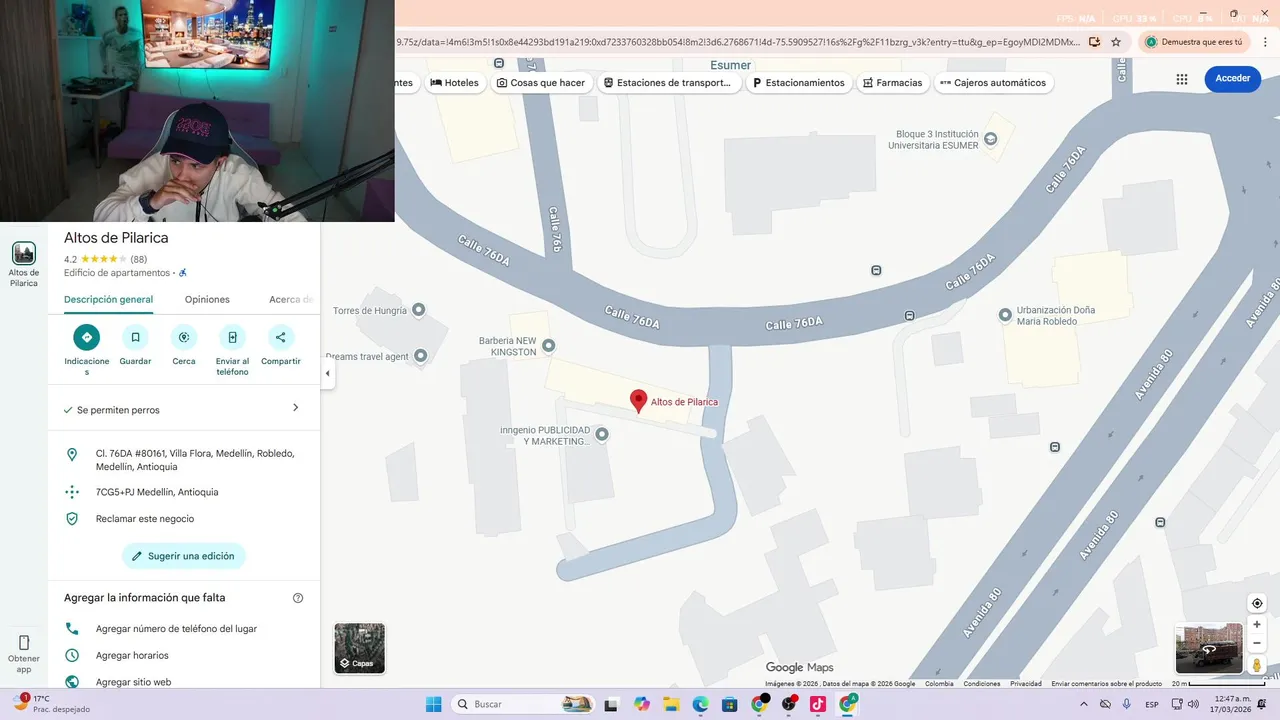The image size is (1280, 720).
Task: Copy plus code 7CG5+PJ Medellín
Action: coord(184,492)
